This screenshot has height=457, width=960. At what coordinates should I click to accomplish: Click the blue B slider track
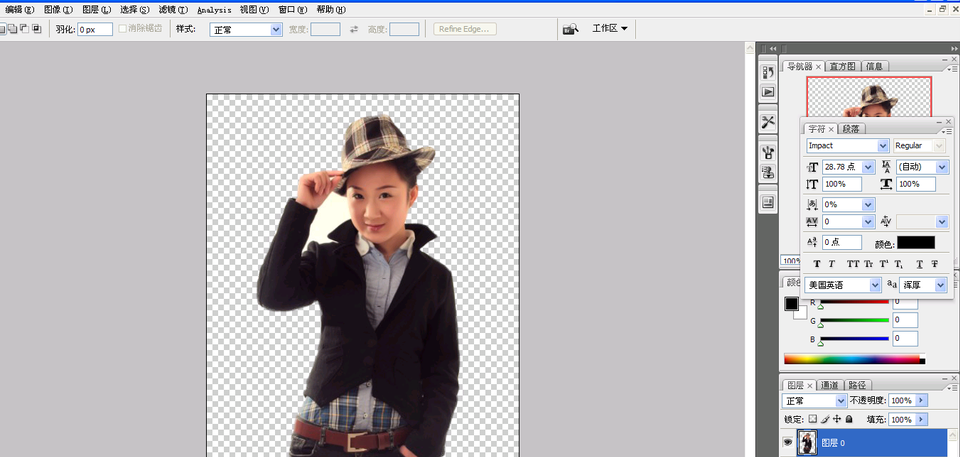854,339
